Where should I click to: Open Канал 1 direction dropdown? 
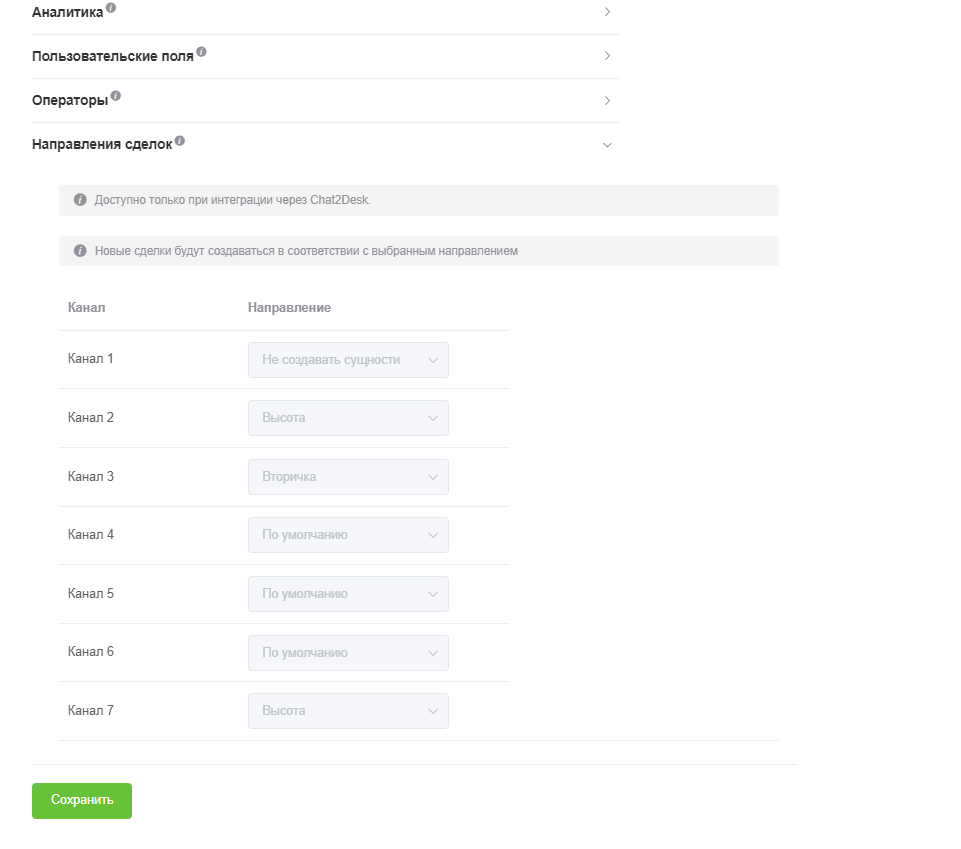tap(348, 360)
